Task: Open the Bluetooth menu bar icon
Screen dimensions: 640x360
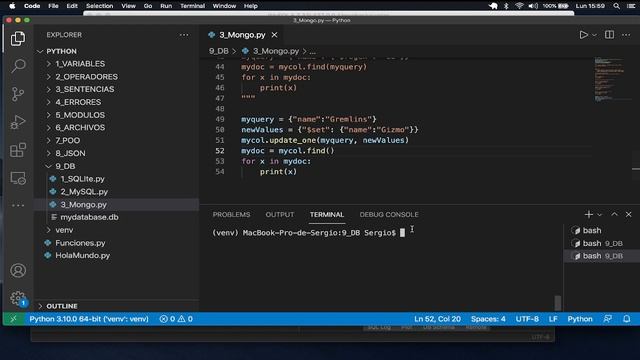Action: pos(506,6)
